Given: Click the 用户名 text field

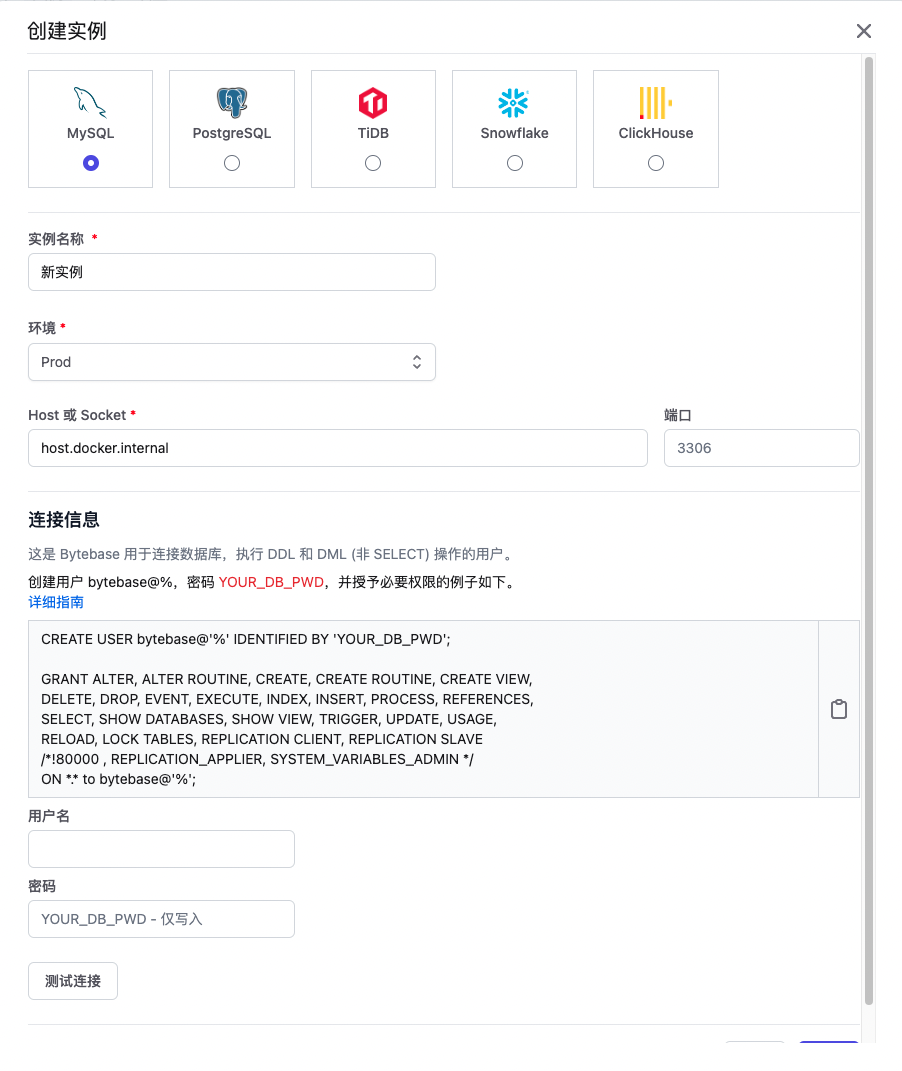Looking at the screenshot, I should tap(161, 849).
